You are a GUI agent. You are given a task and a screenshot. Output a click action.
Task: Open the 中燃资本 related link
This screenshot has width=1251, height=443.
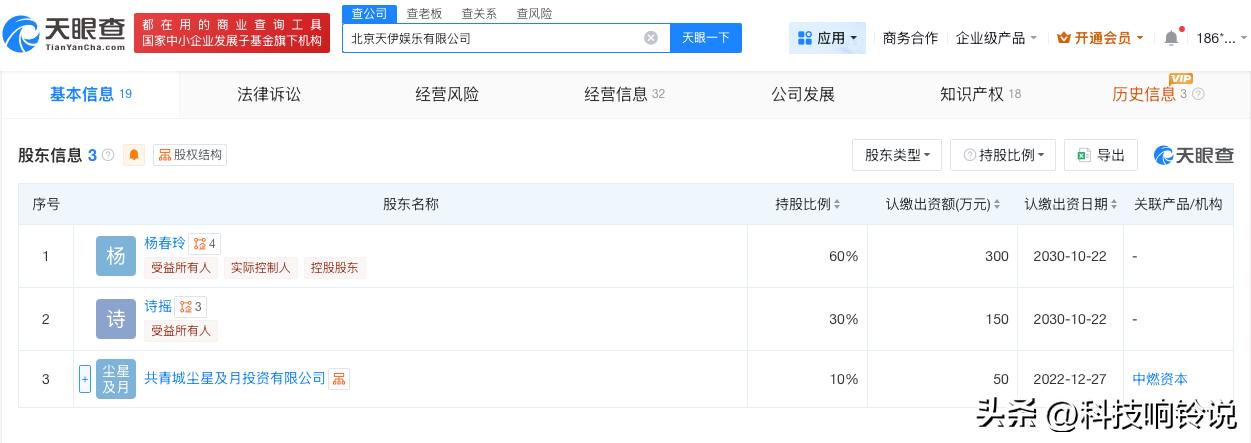pos(1160,379)
